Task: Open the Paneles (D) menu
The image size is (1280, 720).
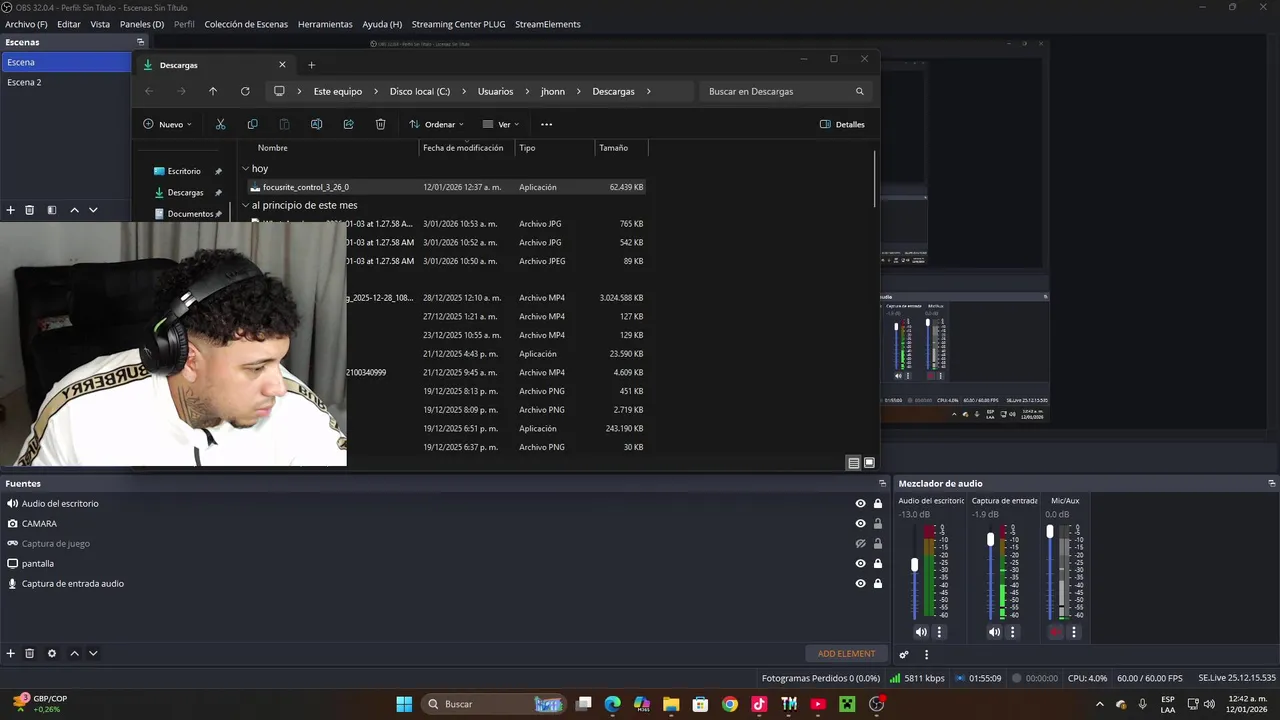Action: click(142, 24)
